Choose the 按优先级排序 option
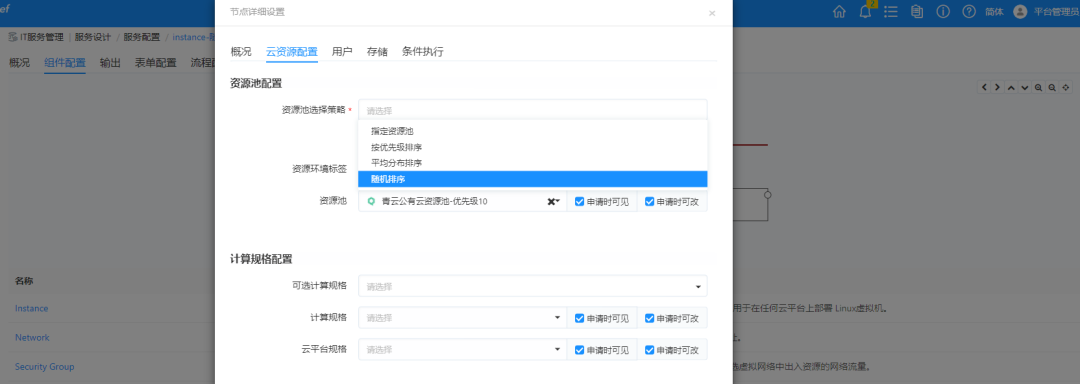This screenshot has width=1080, height=384. (532, 147)
